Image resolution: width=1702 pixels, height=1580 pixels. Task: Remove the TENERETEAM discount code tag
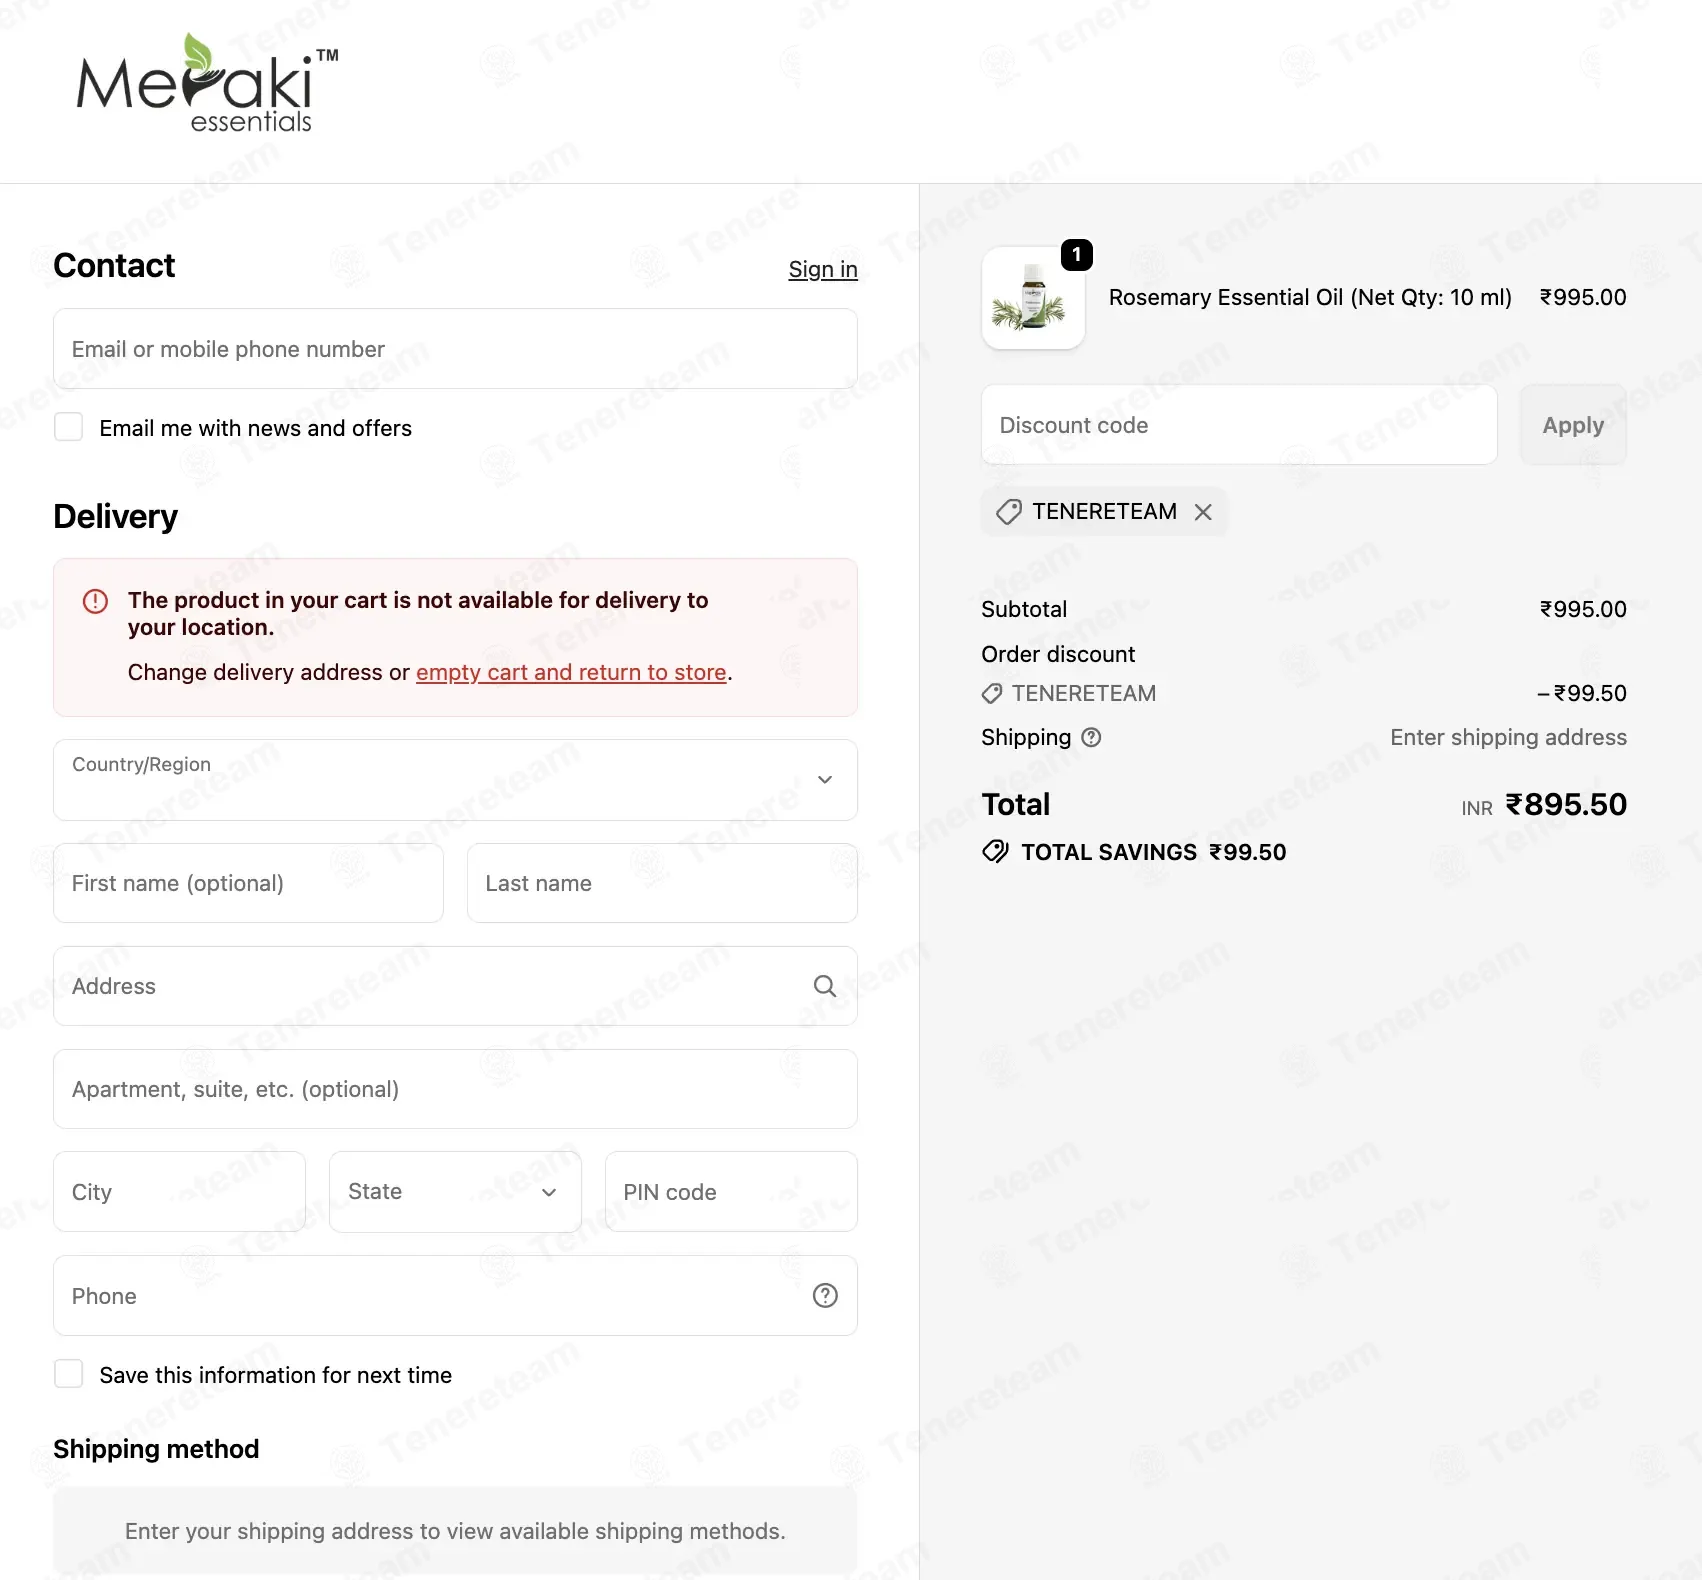(1203, 512)
